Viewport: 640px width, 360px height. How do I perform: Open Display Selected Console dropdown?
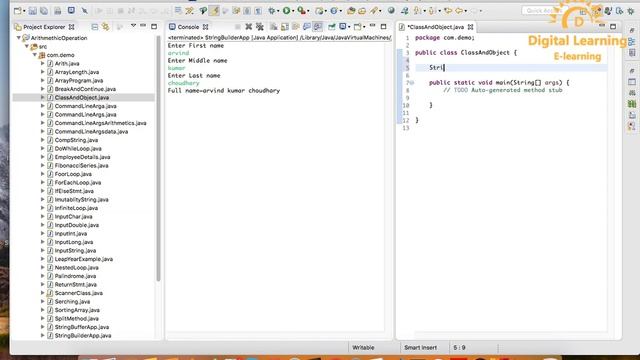pyautogui.click(x=349, y=27)
